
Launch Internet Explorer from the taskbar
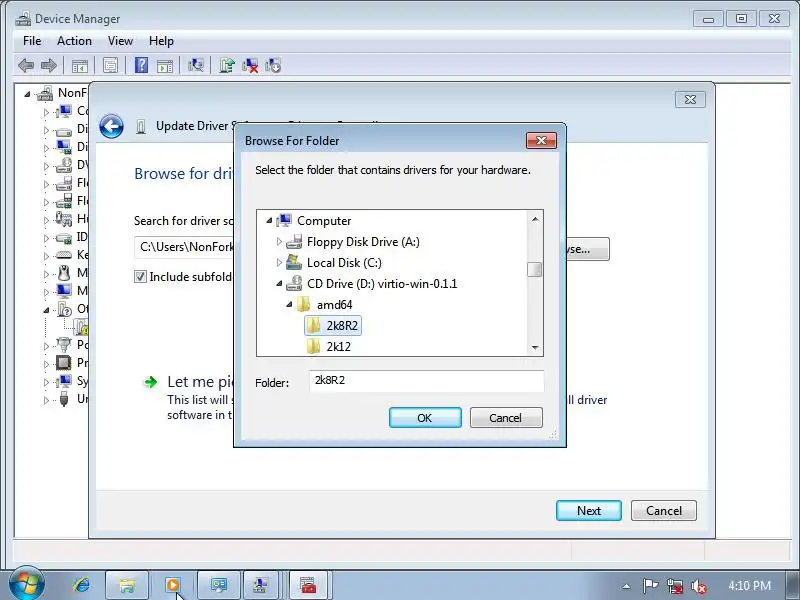[x=82, y=585]
